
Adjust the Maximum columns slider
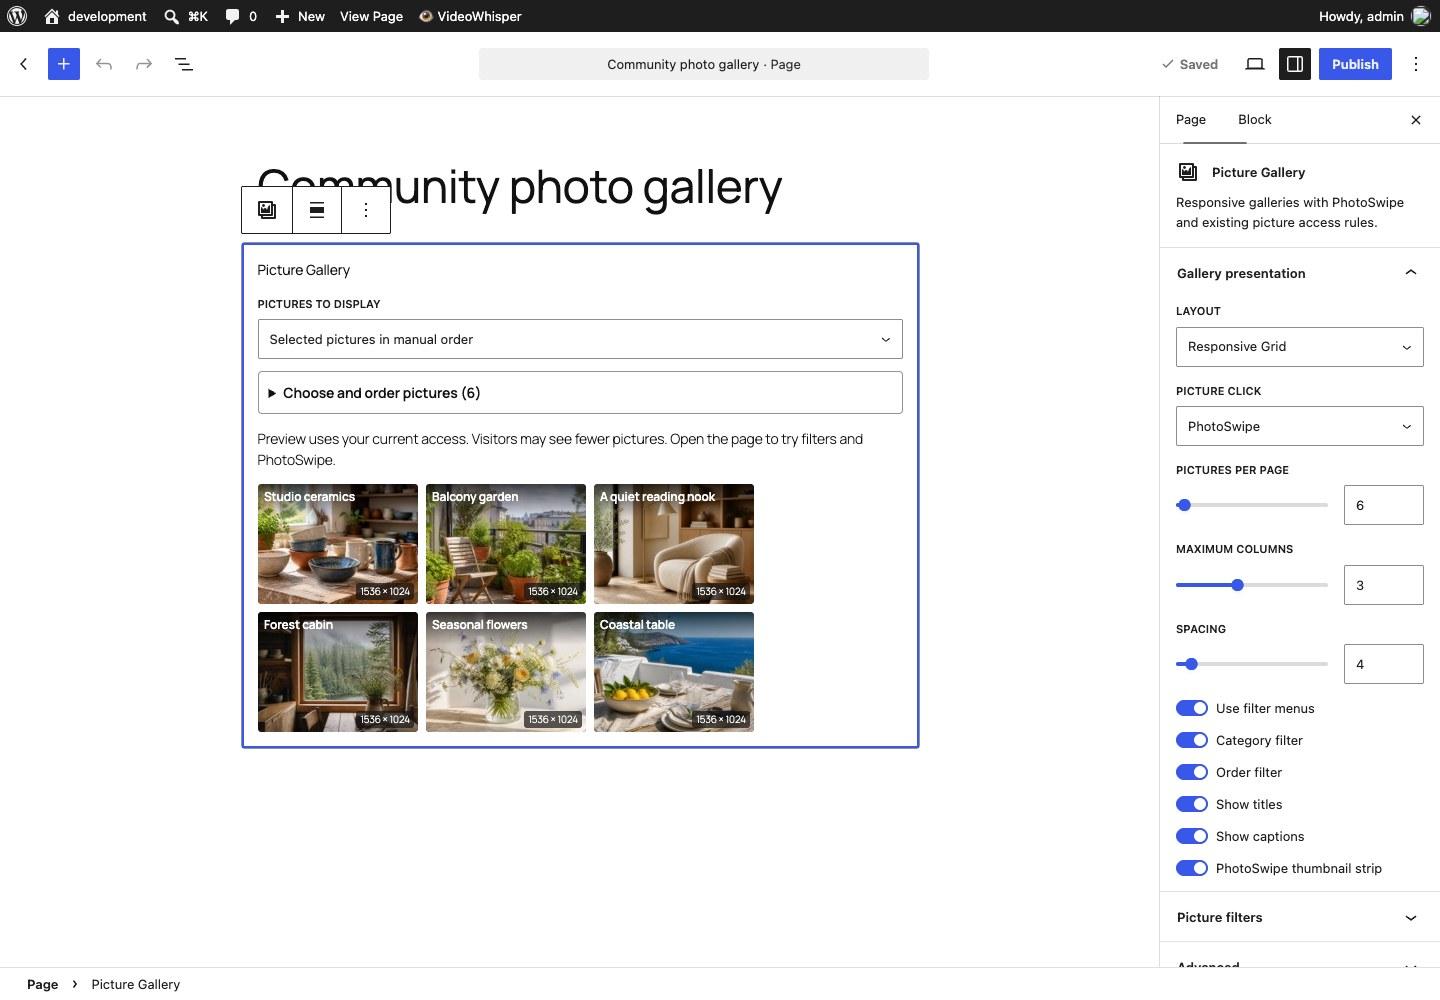pyautogui.click(x=1252, y=585)
